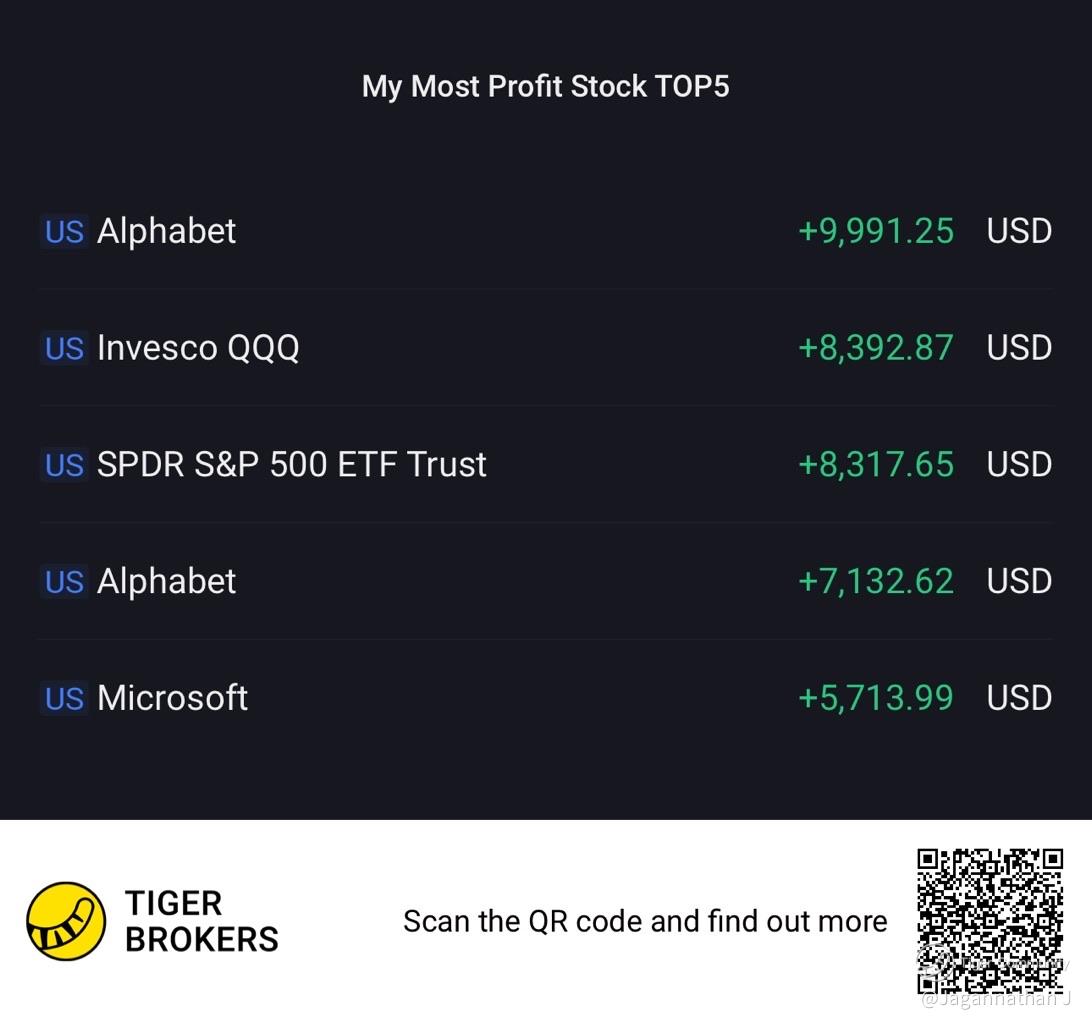Select the second Alphabet stock name

pyautogui.click(x=166, y=581)
